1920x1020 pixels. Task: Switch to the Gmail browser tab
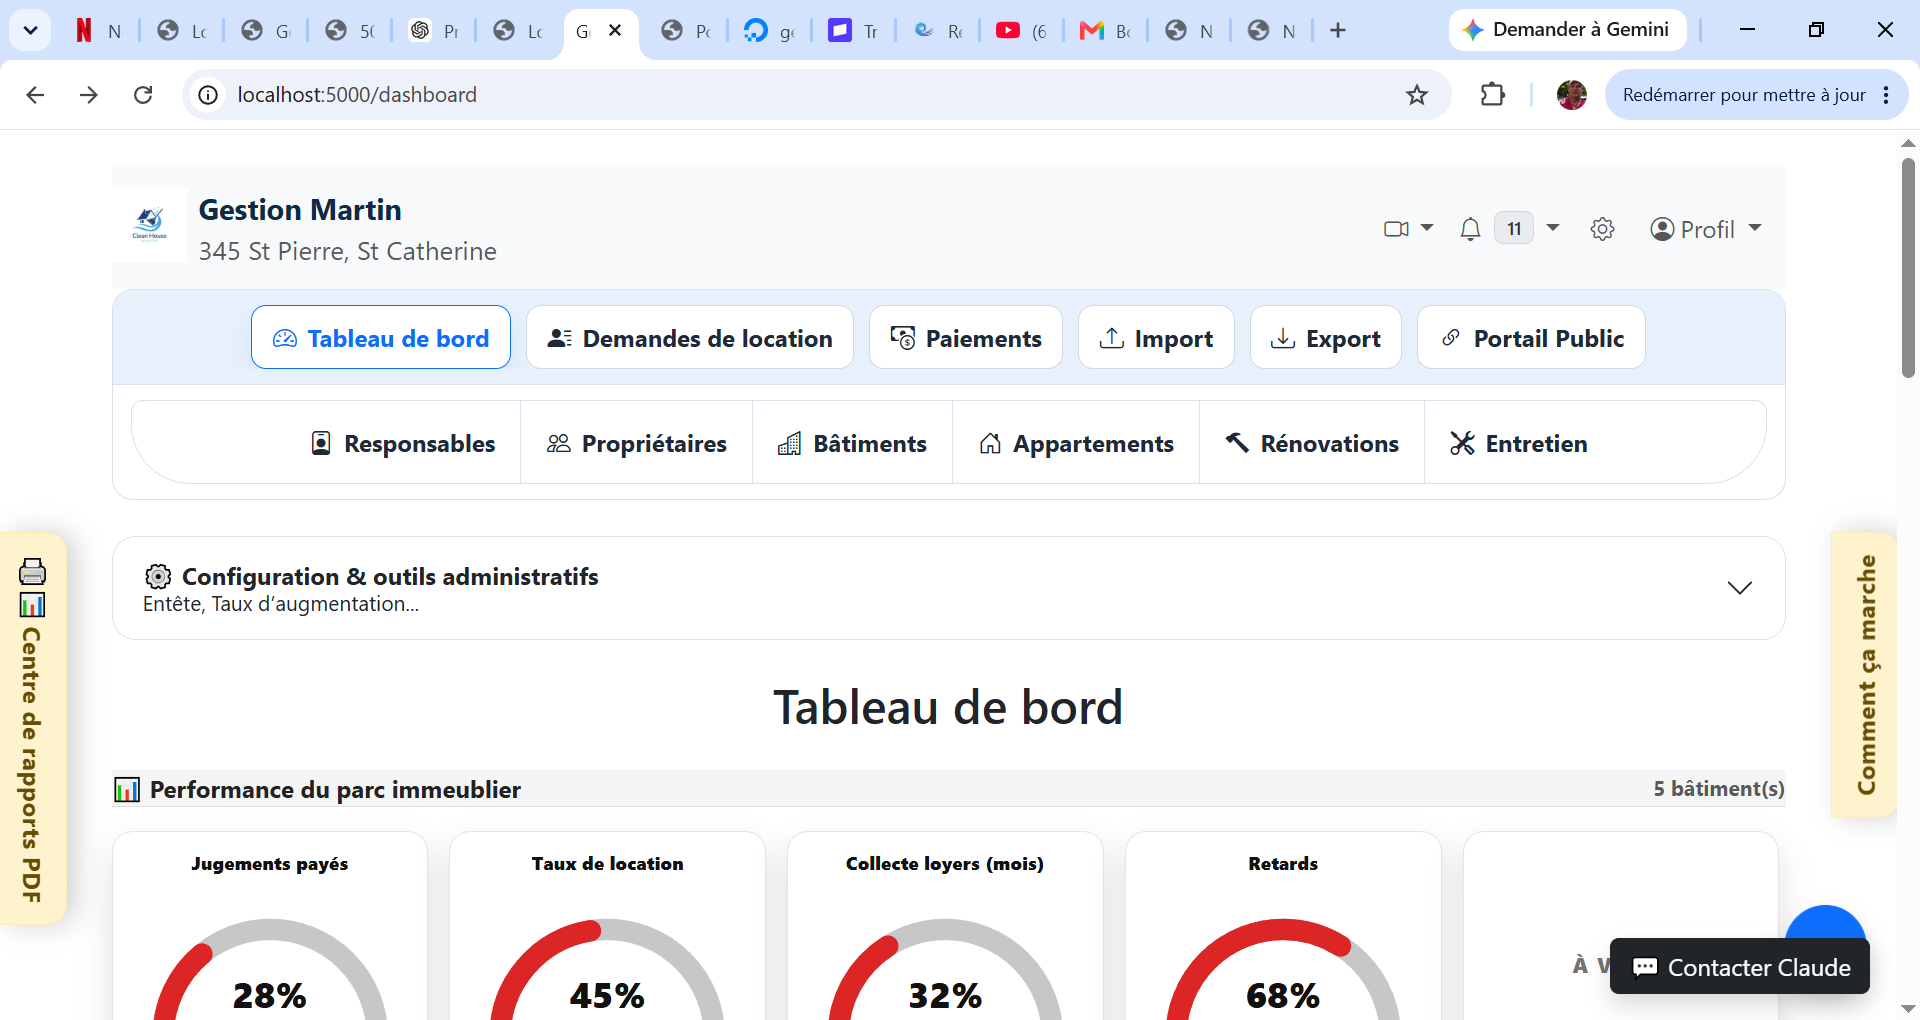(x=1106, y=30)
